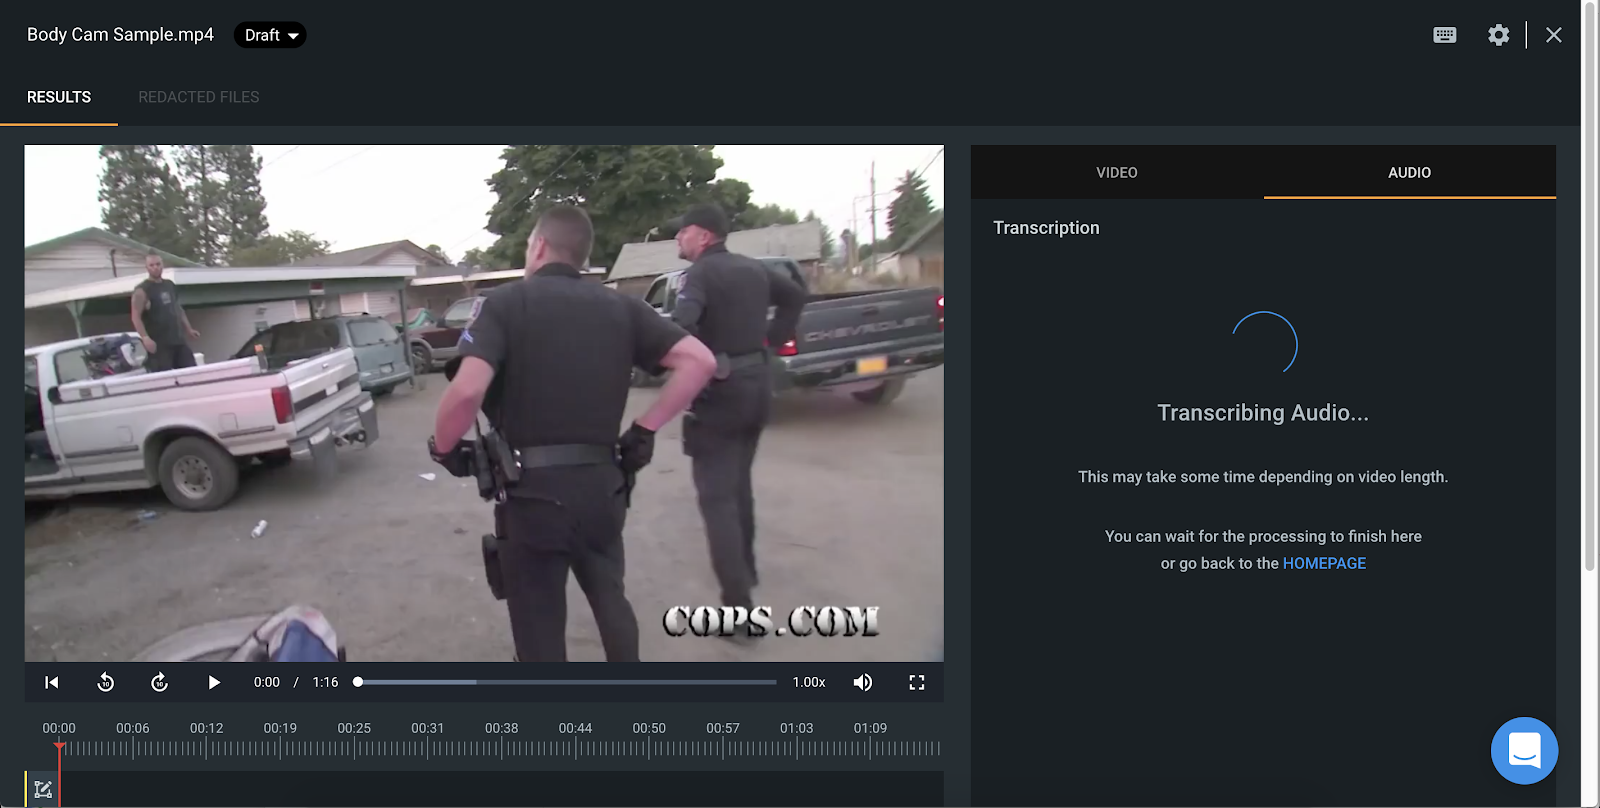The image size is (1600, 808).
Task: Follow the HOMEPAGE link
Action: pos(1324,563)
